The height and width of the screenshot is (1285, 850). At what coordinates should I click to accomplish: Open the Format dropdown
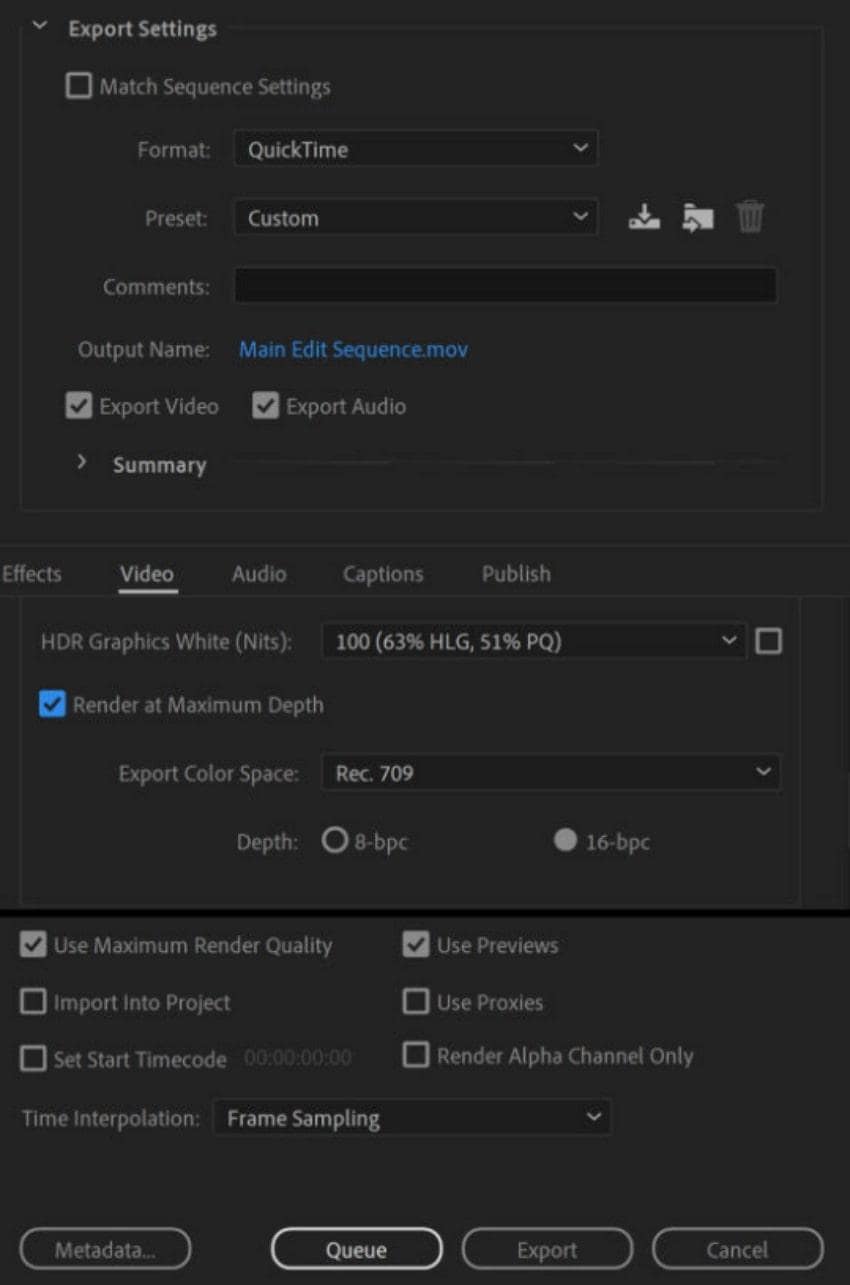415,149
